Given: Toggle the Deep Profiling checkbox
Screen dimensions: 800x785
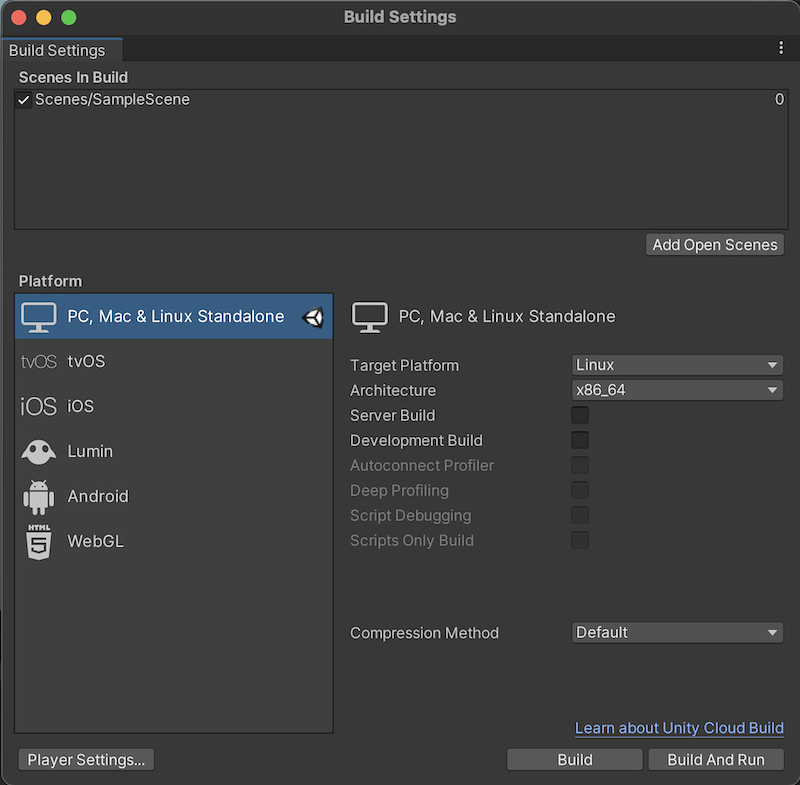Looking at the screenshot, I should 580,490.
